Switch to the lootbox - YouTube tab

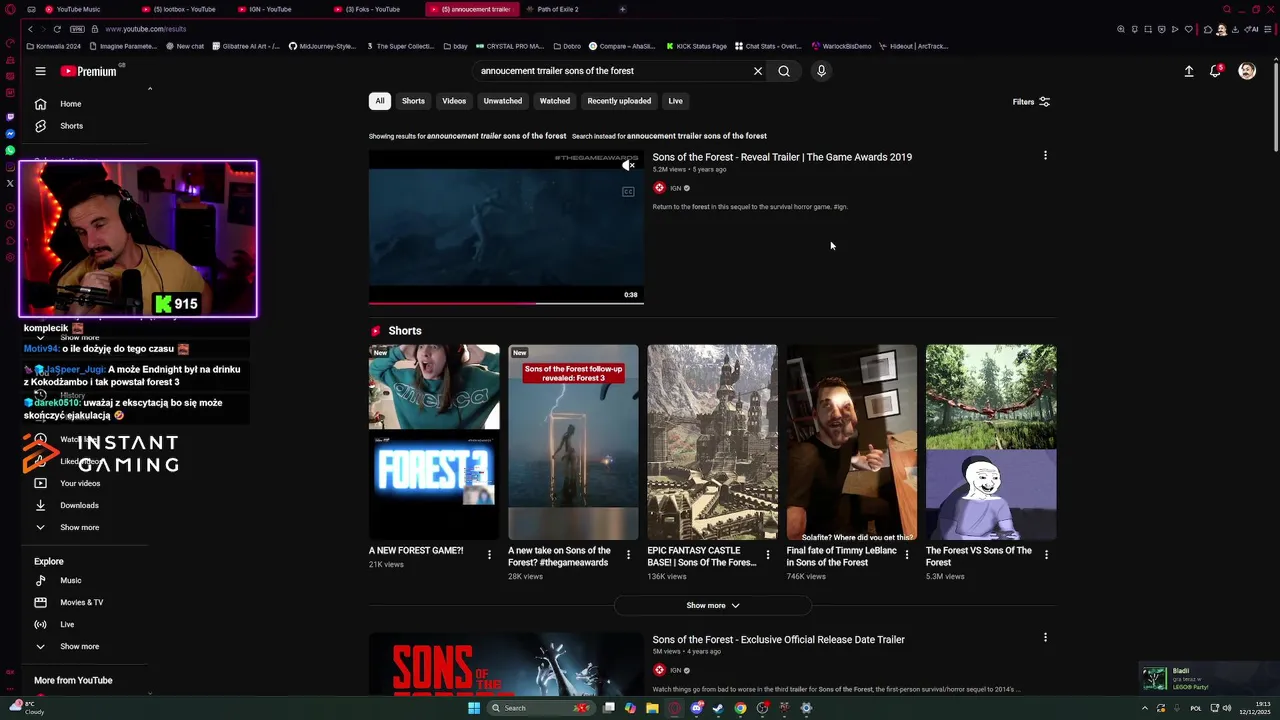[x=183, y=9]
